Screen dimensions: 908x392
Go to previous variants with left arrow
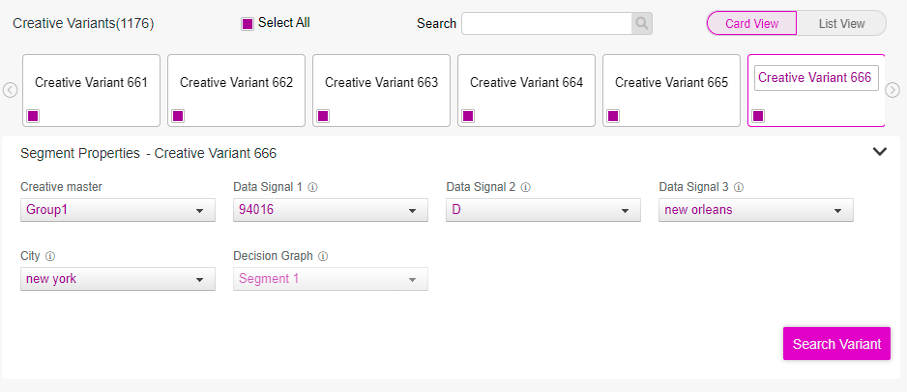(10, 90)
